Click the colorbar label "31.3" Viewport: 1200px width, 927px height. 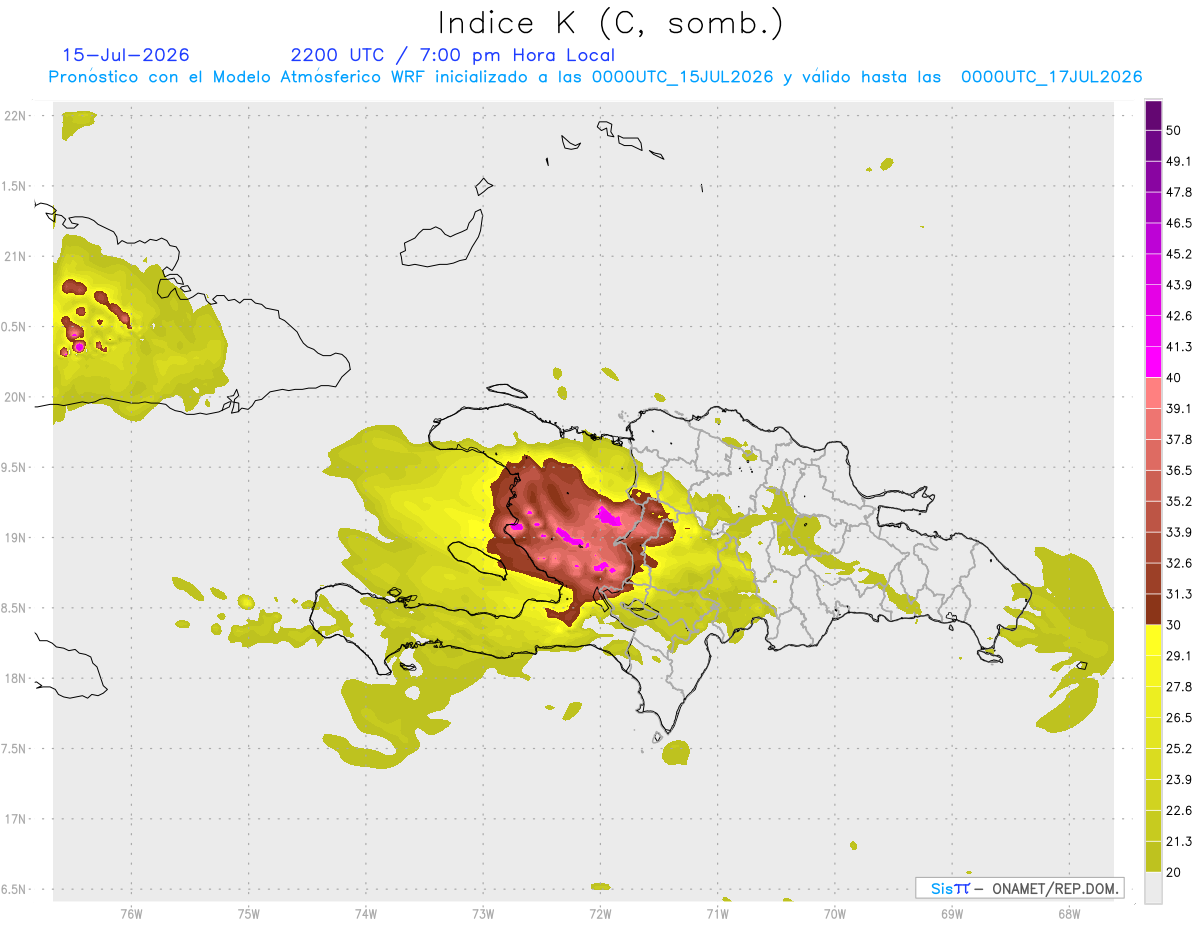pyautogui.click(x=1179, y=594)
